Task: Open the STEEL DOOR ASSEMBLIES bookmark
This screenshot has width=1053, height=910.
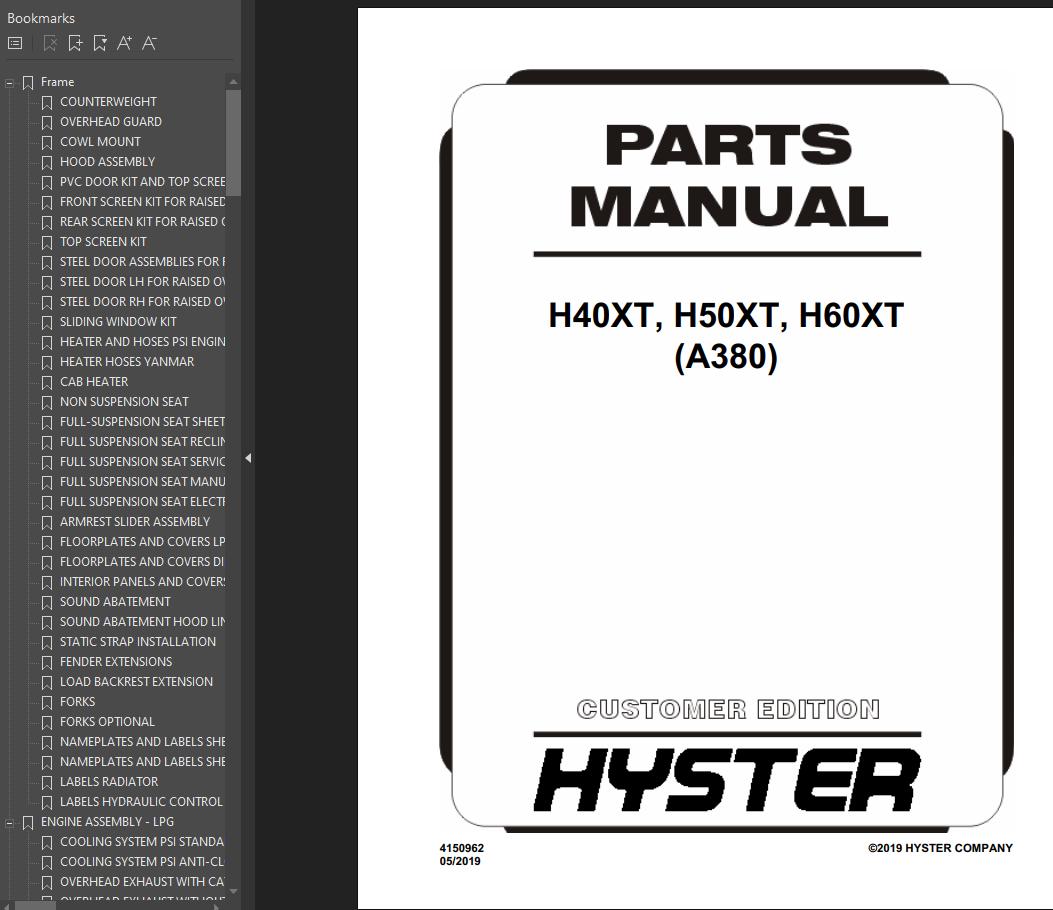Action: coord(142,261)
